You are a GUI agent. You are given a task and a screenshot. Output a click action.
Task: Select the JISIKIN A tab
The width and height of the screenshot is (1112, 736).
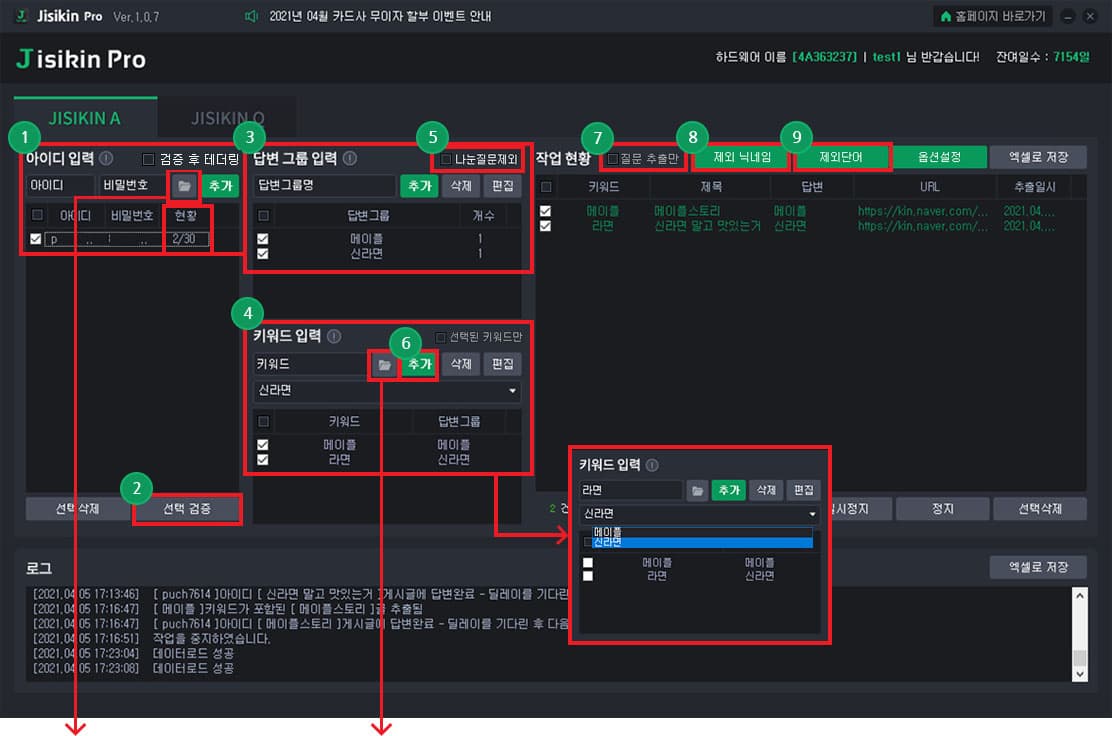tap(85, 118)
